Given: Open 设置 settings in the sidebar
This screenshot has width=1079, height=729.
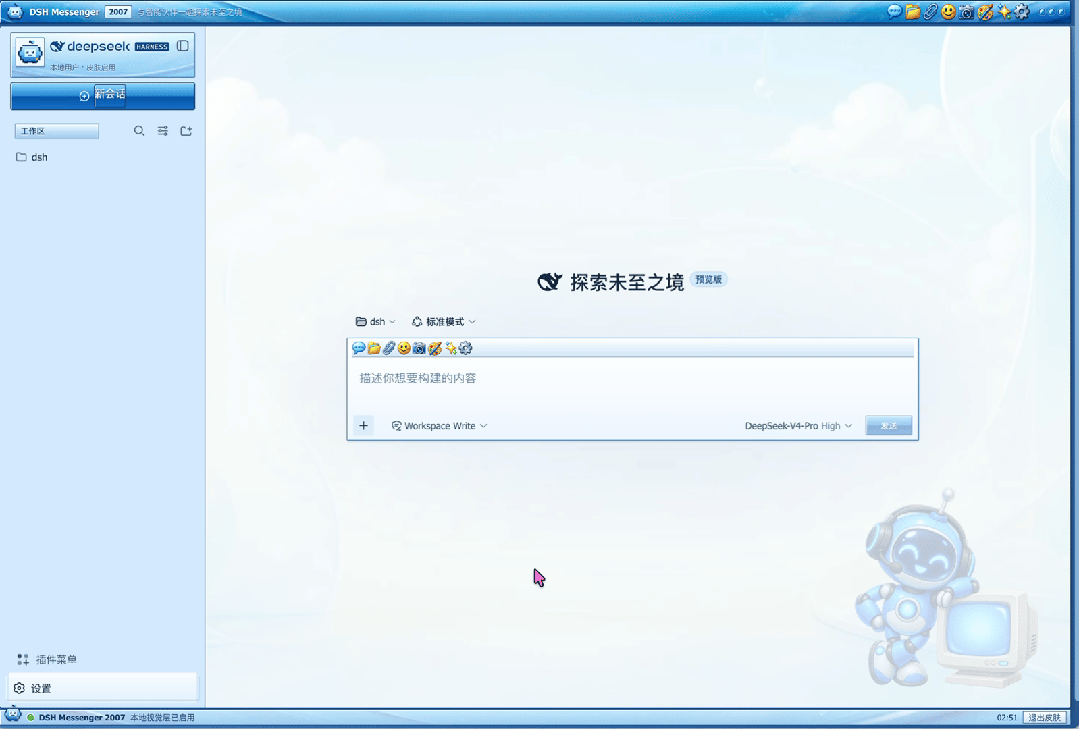Looking at the screenshot, I should click(x=103, y=688).
